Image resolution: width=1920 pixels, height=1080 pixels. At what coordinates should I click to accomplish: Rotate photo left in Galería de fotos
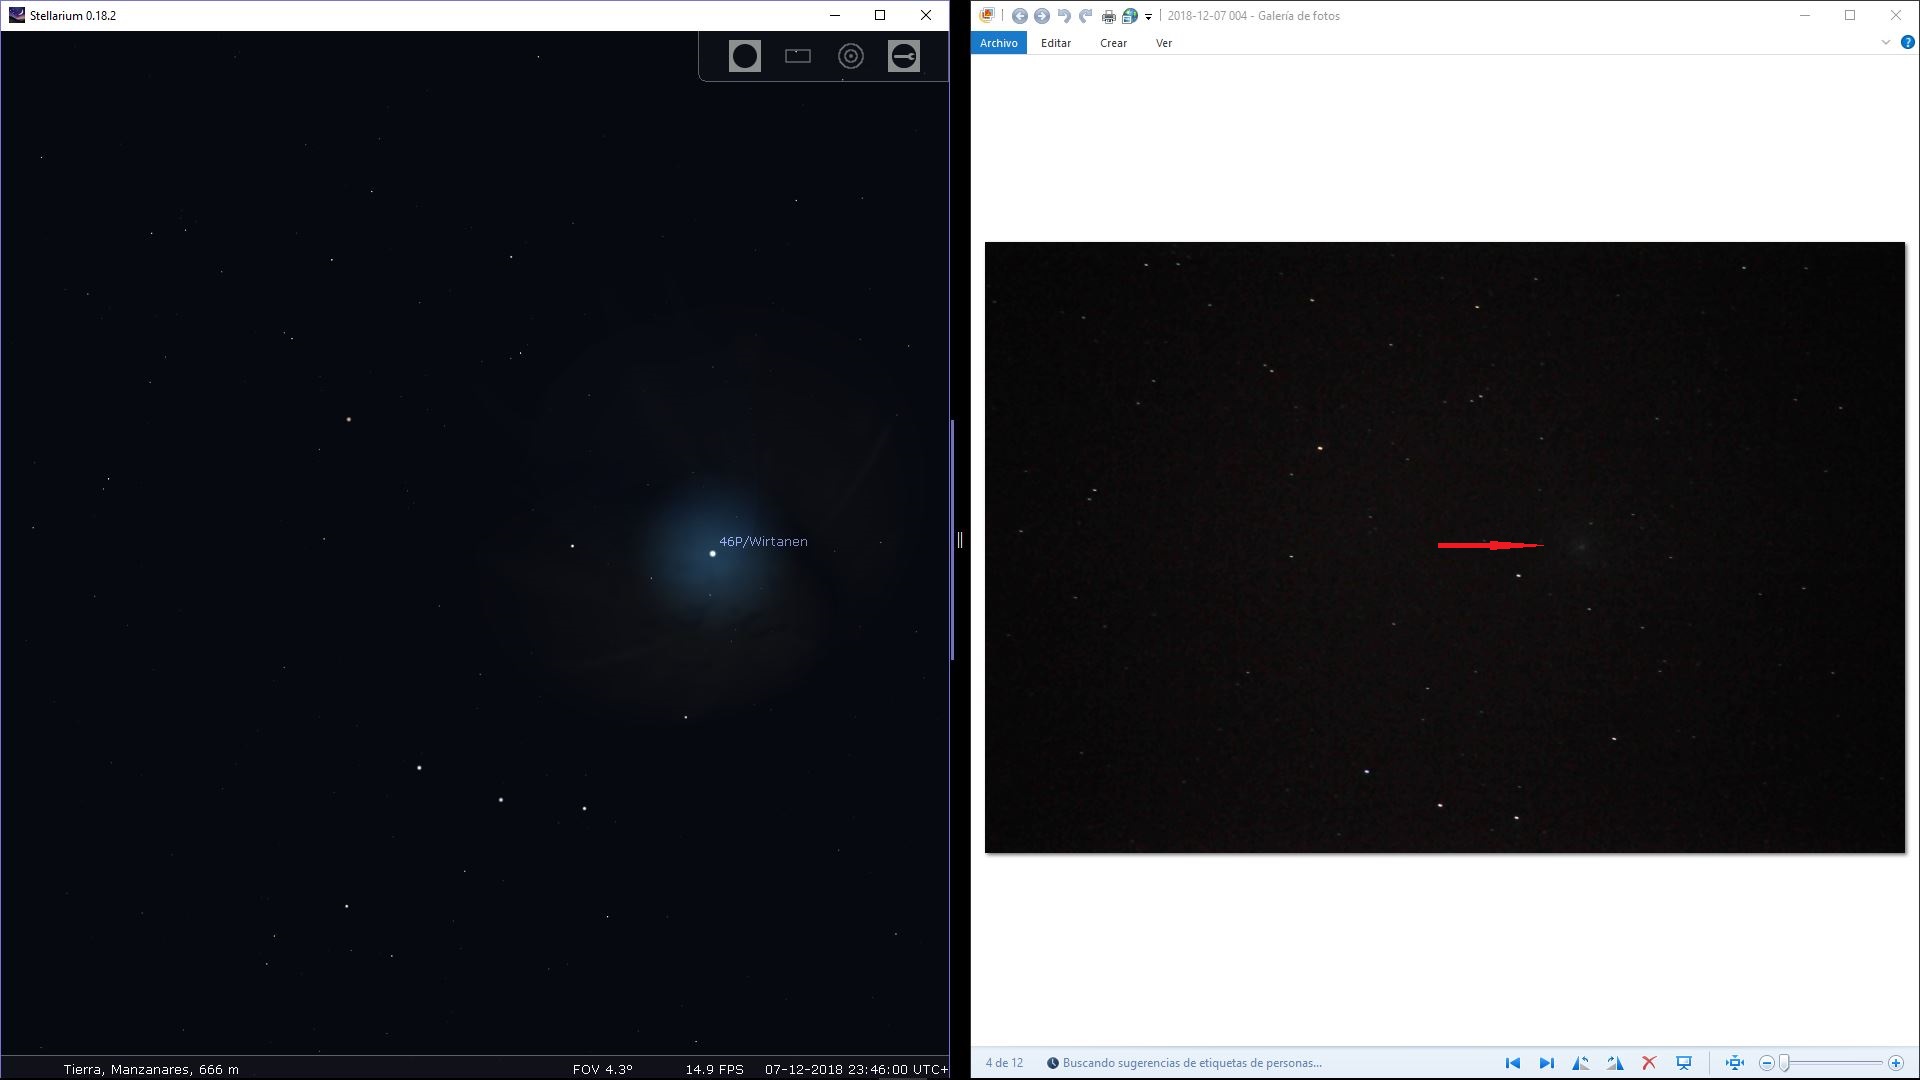pos(1580,1063)
